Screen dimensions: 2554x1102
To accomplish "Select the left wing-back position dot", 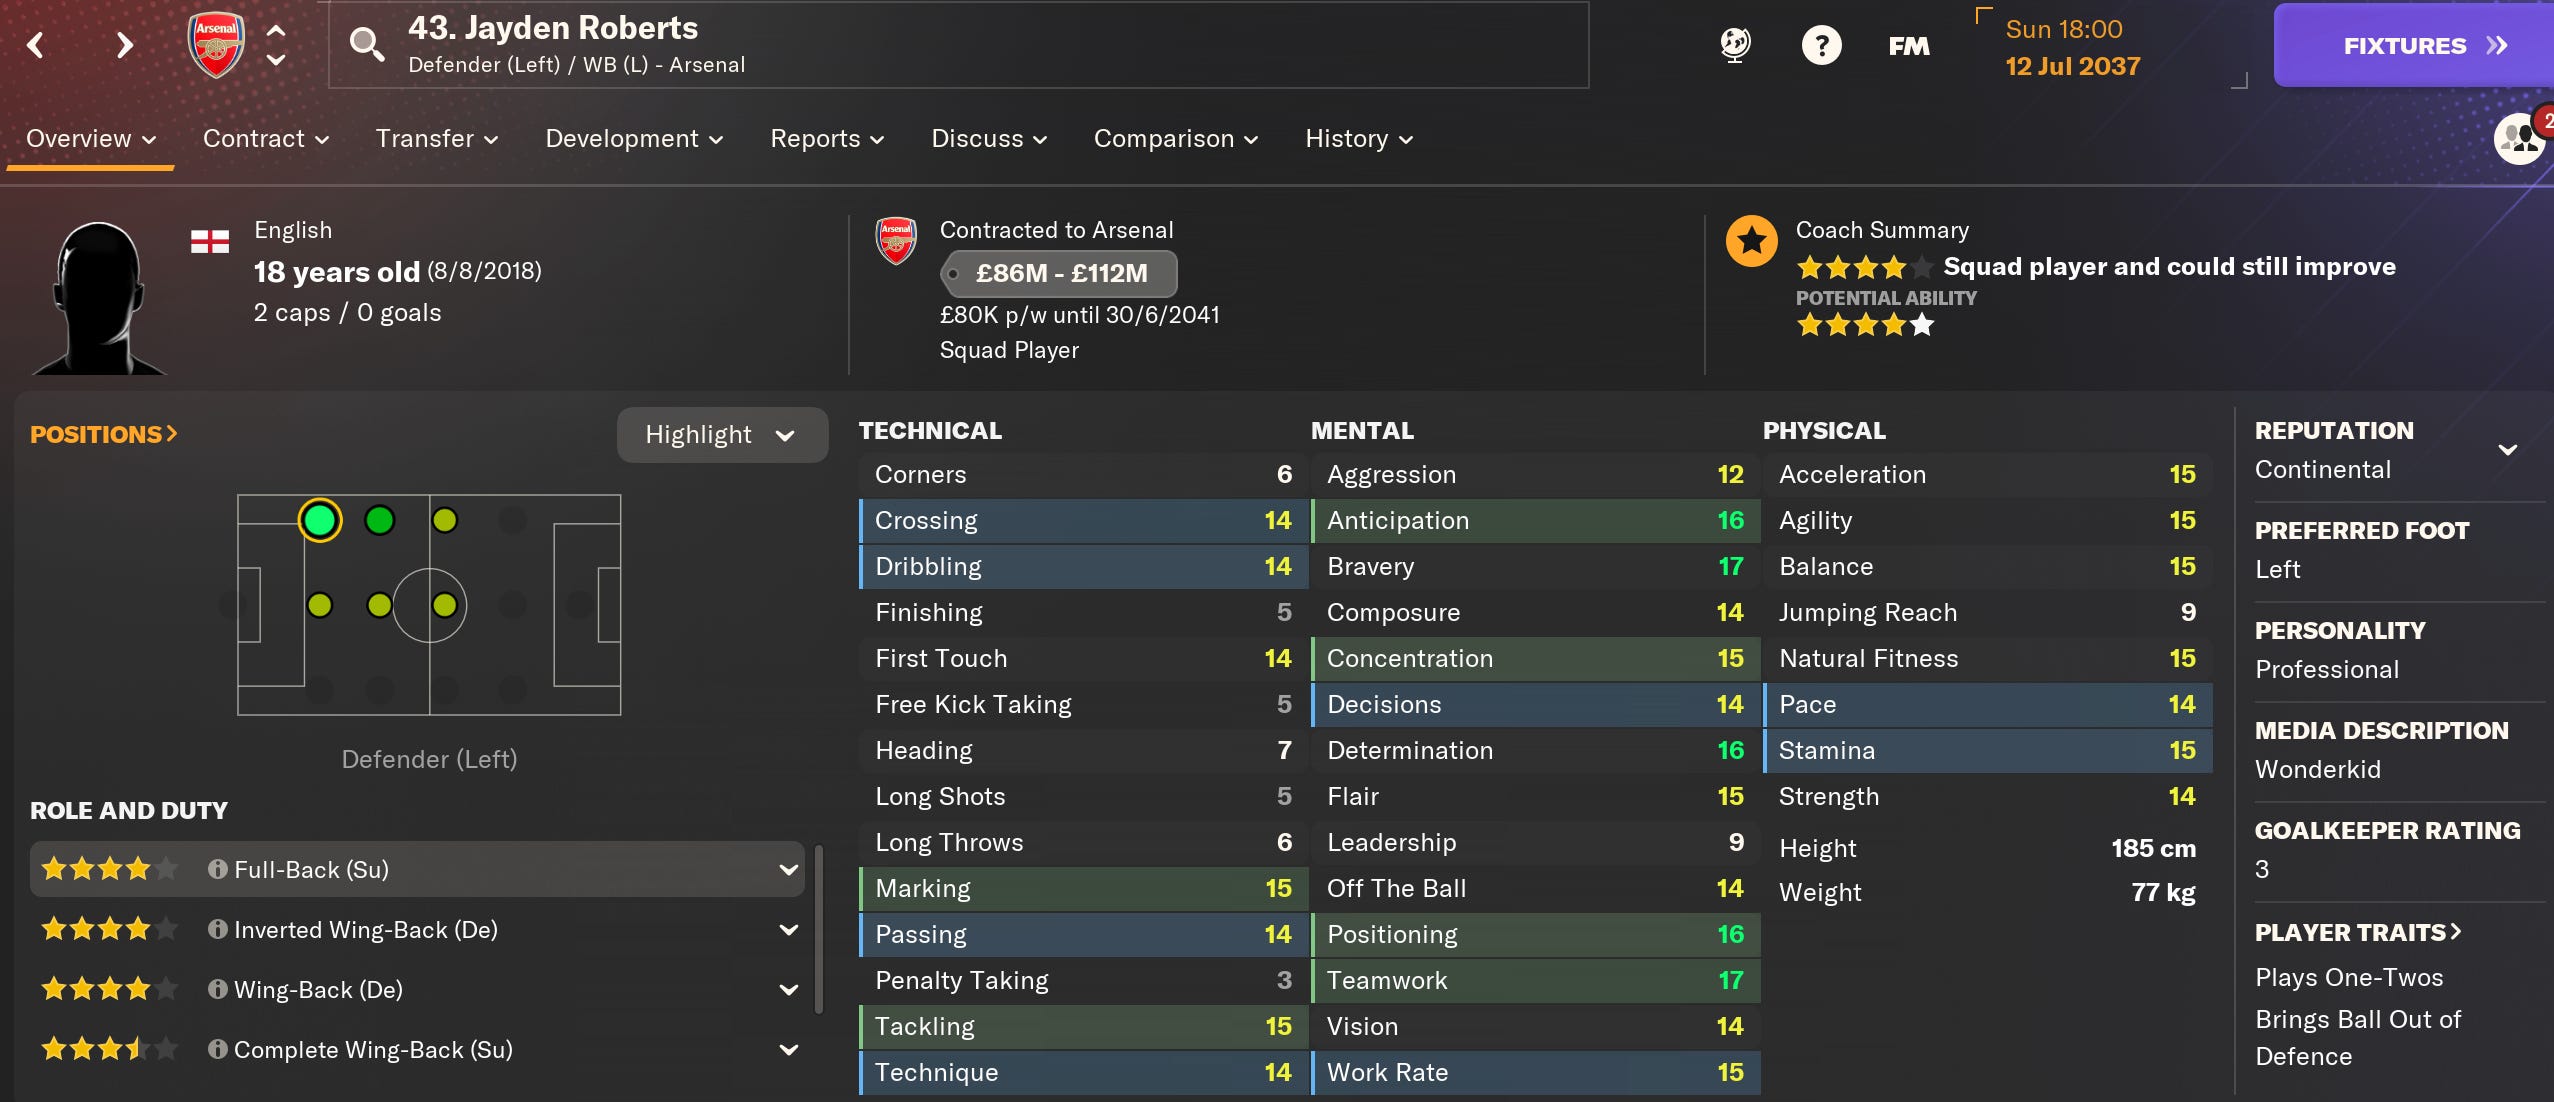I will click(x=380, y=520).
